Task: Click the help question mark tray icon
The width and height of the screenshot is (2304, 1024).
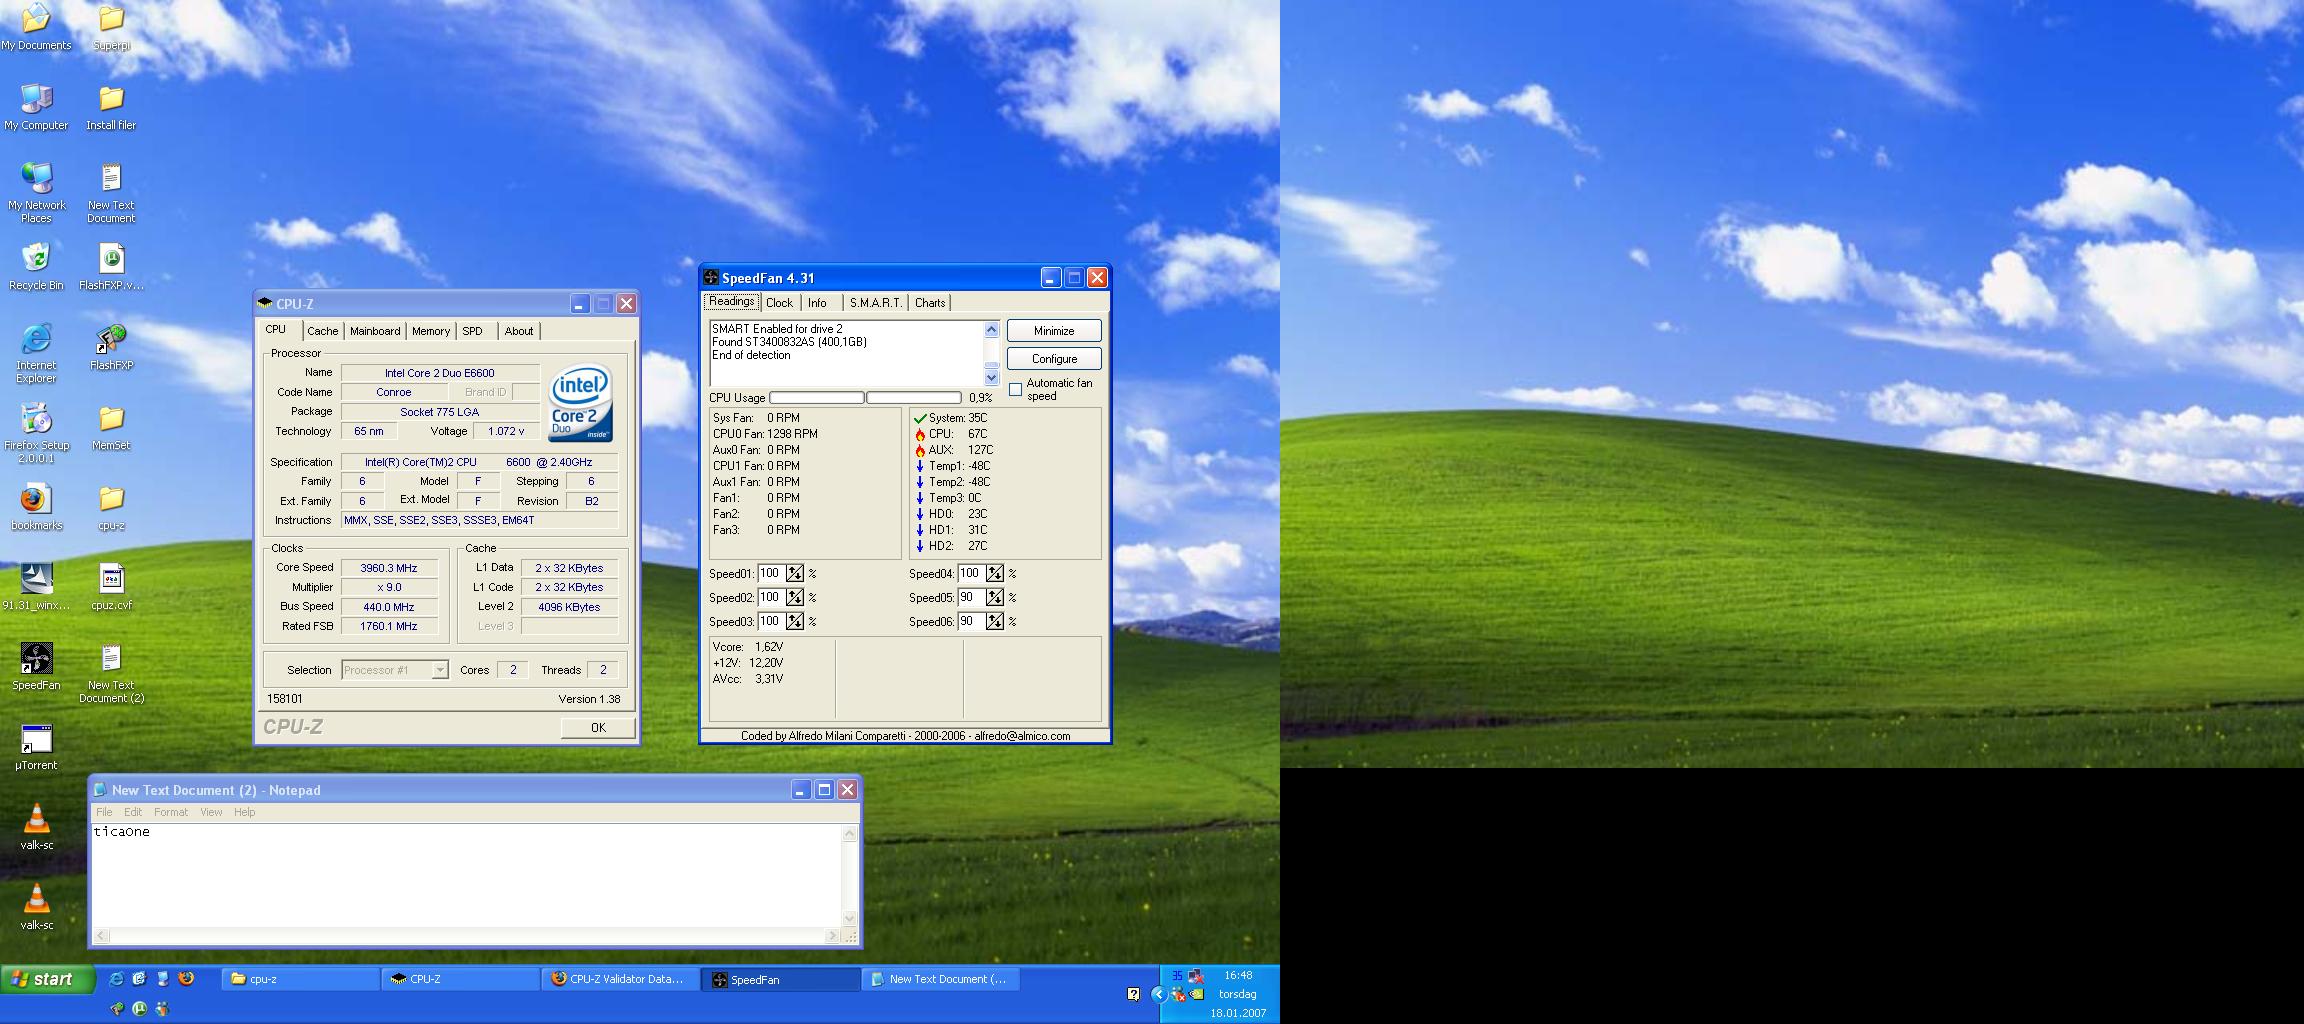Action: [1132, 994]
